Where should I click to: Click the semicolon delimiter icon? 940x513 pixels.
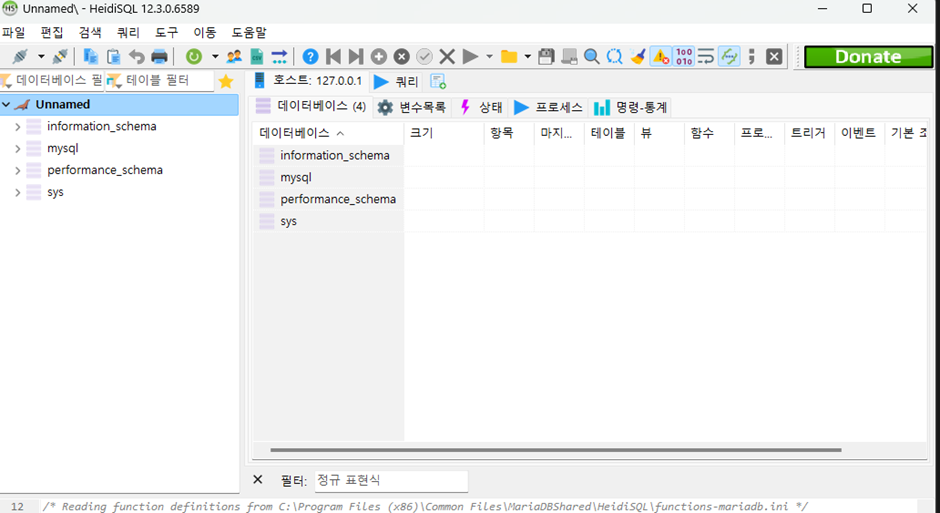point(752,56)
